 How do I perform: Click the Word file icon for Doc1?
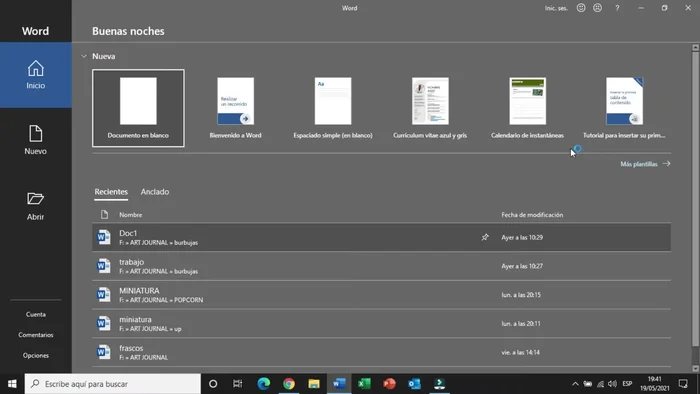(x=104, y=237)
